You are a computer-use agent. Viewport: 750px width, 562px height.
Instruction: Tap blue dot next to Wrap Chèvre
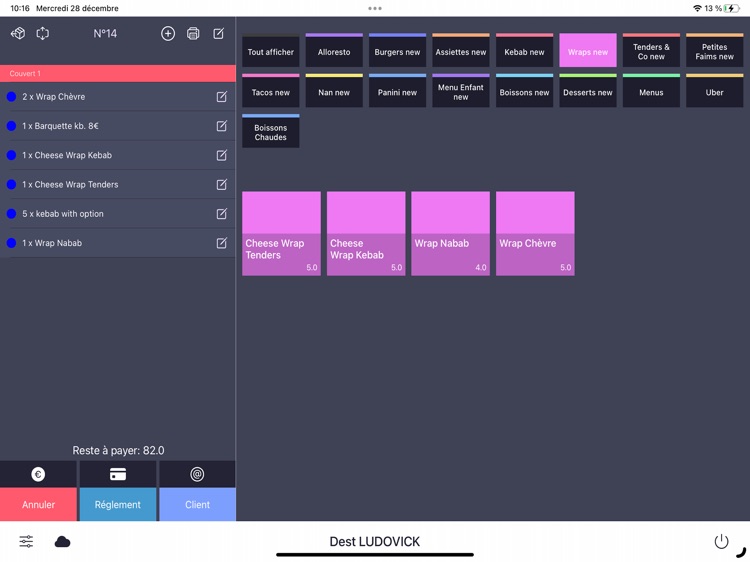11,97
